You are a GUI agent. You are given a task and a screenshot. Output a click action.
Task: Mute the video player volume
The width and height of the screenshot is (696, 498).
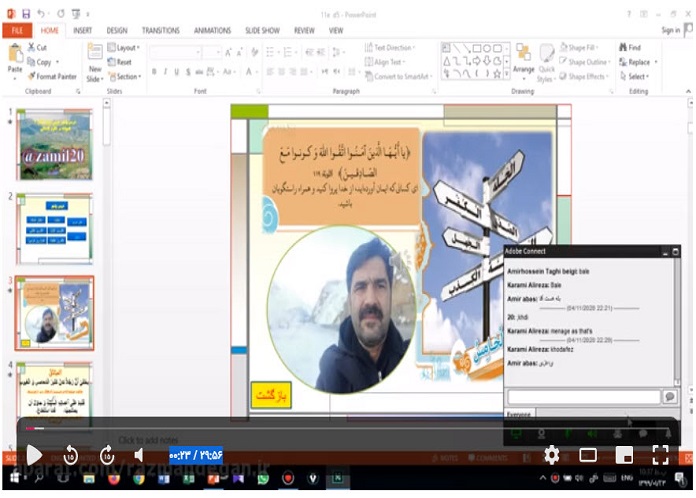tap(139, 455)
